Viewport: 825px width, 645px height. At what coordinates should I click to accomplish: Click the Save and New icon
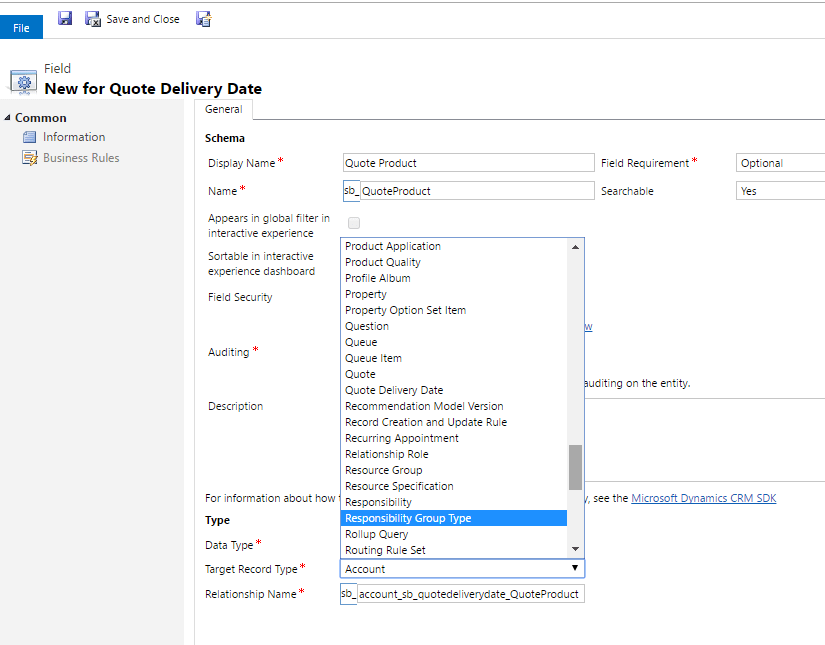tap(203, 18)
